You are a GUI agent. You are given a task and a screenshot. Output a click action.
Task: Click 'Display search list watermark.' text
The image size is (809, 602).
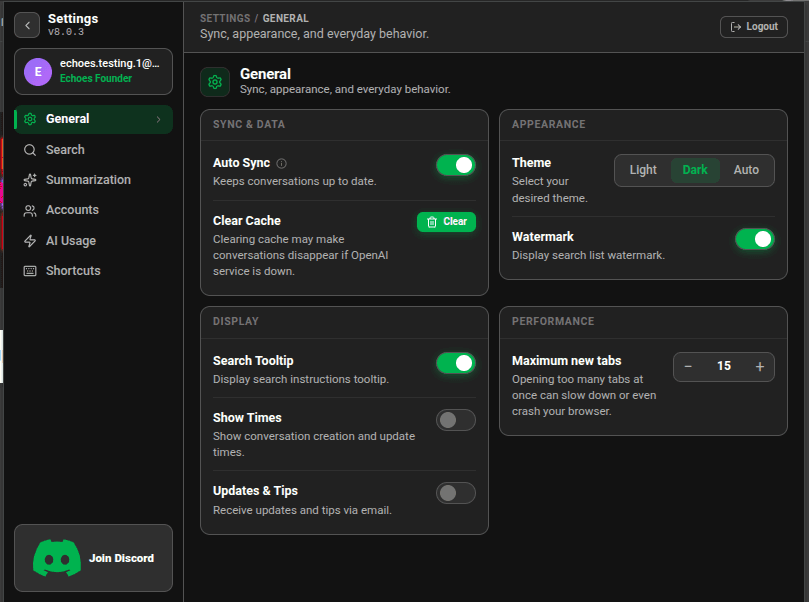tap(588, 255)
